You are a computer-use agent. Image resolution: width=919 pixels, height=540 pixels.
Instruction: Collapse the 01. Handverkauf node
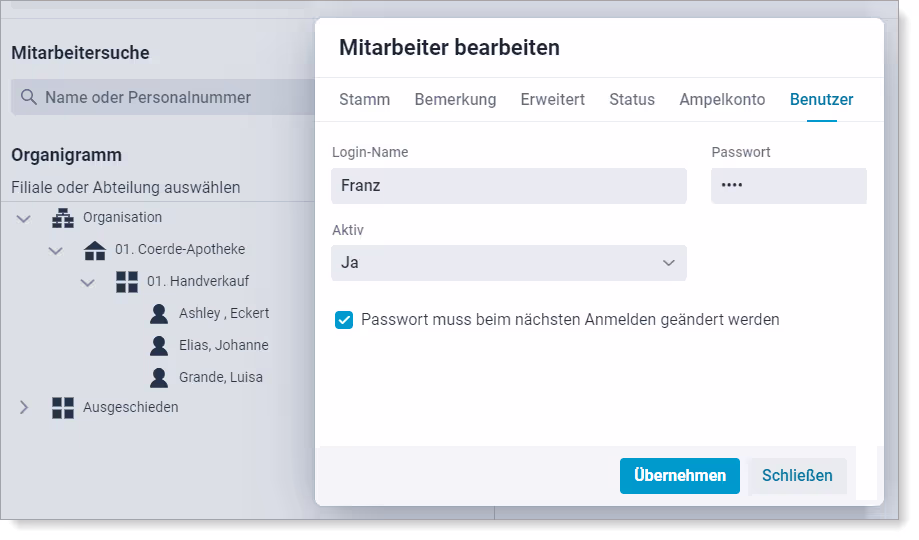coord(87,283)
